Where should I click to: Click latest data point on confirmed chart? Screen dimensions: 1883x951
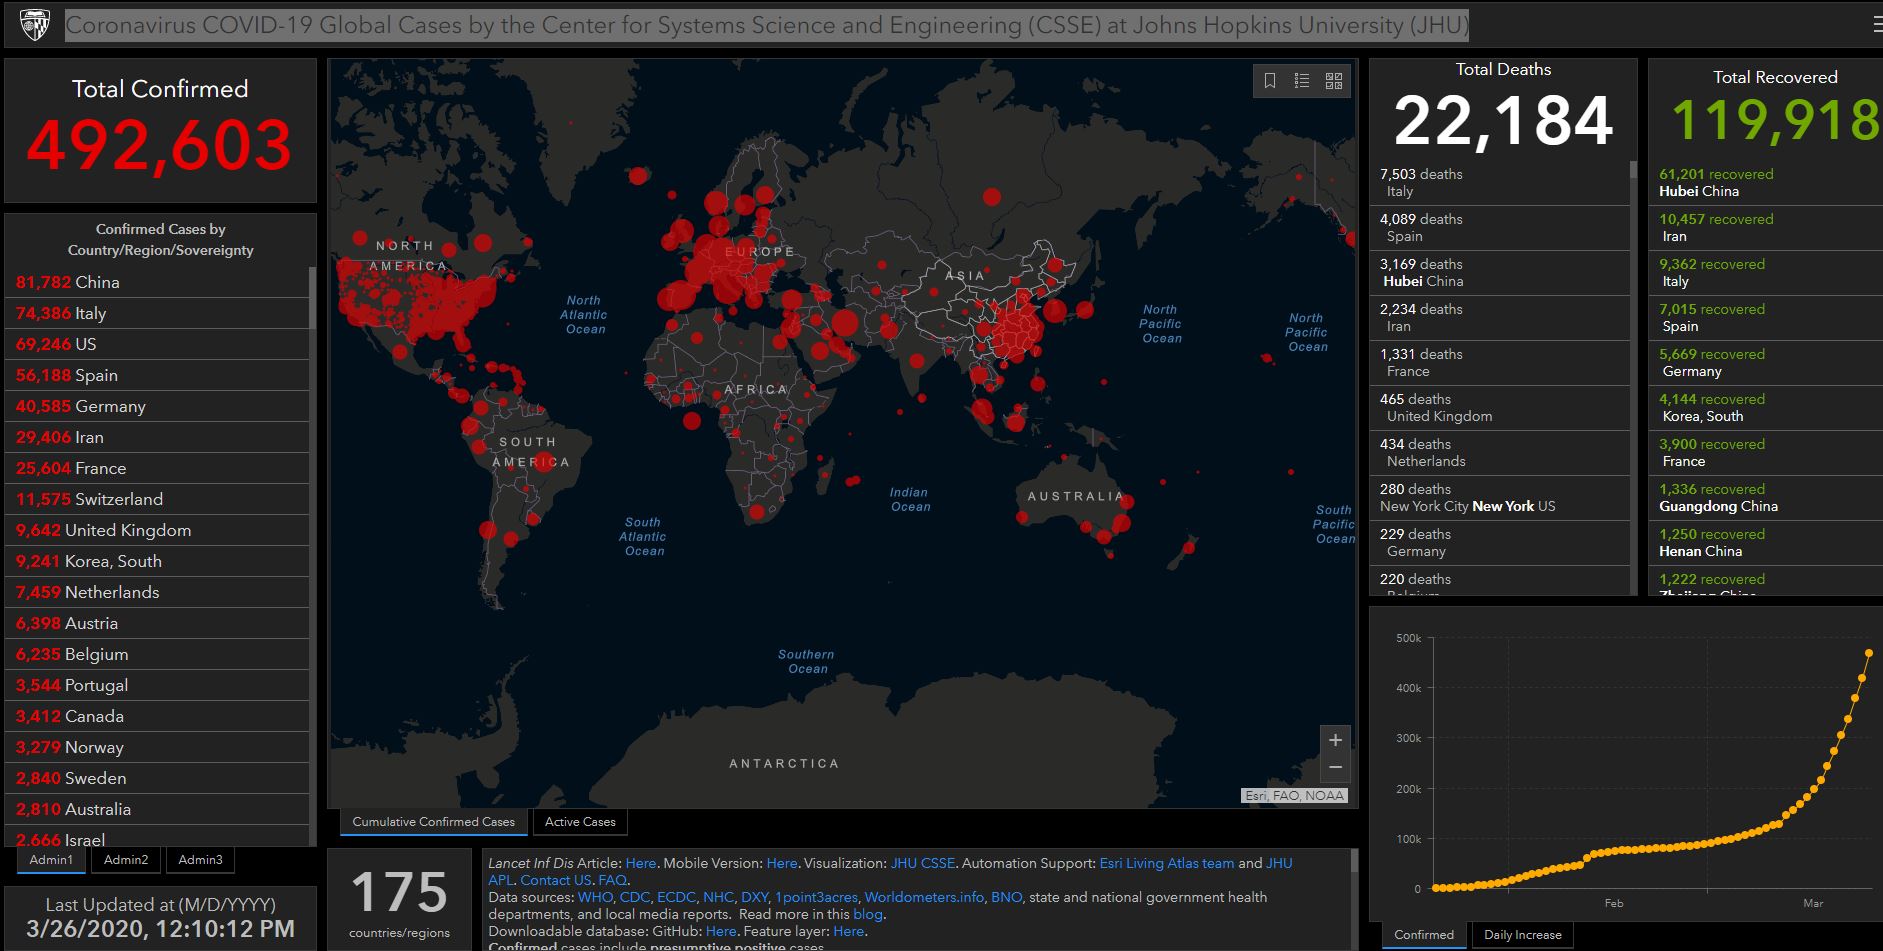tap(1869, 653)
